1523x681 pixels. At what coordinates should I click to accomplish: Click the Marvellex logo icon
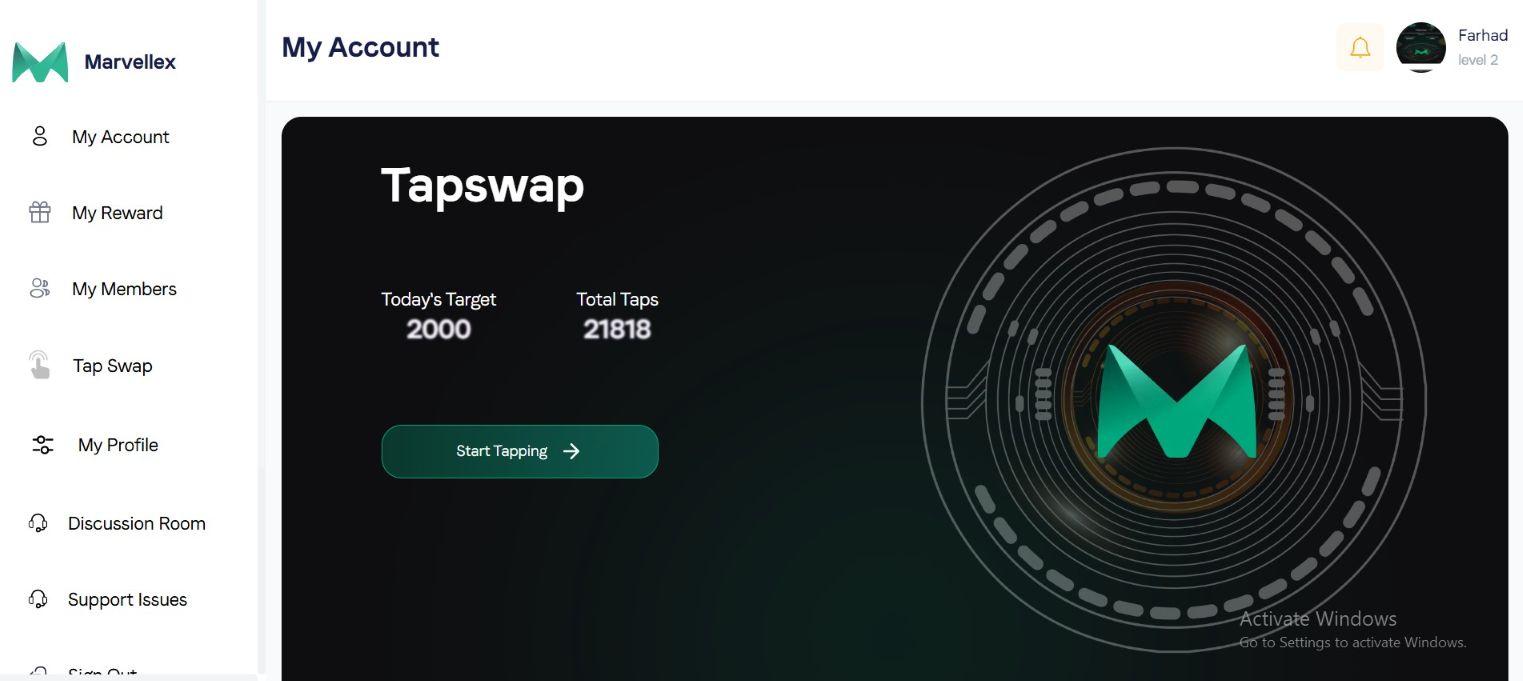click(x=40, y=62)
